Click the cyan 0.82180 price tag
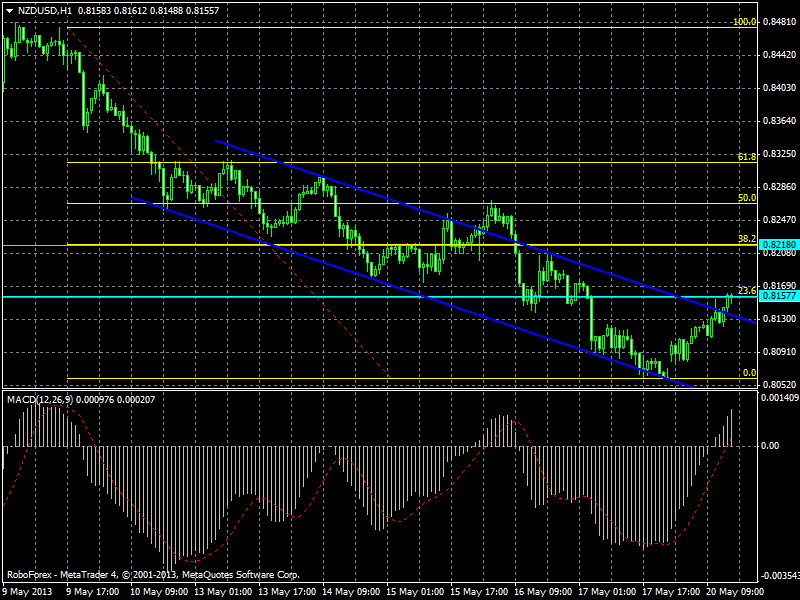 tap(779, 245)
